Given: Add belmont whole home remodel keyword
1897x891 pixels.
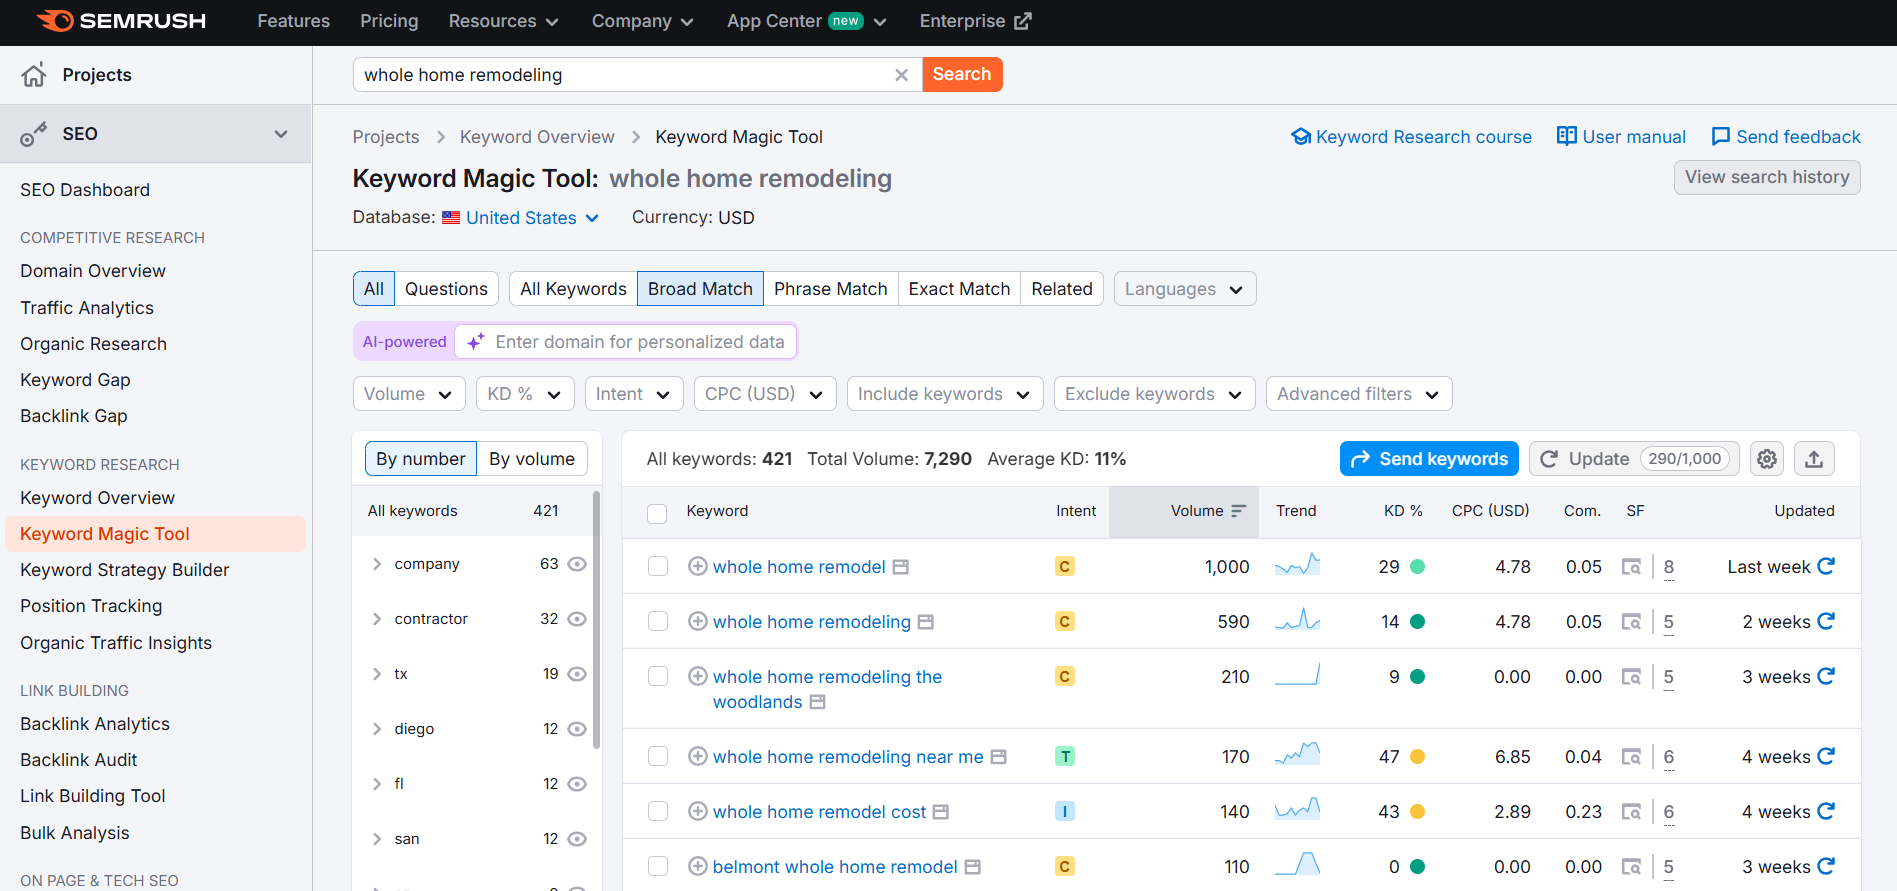Looking at the screenshot, I should click(x=698, y=866).
